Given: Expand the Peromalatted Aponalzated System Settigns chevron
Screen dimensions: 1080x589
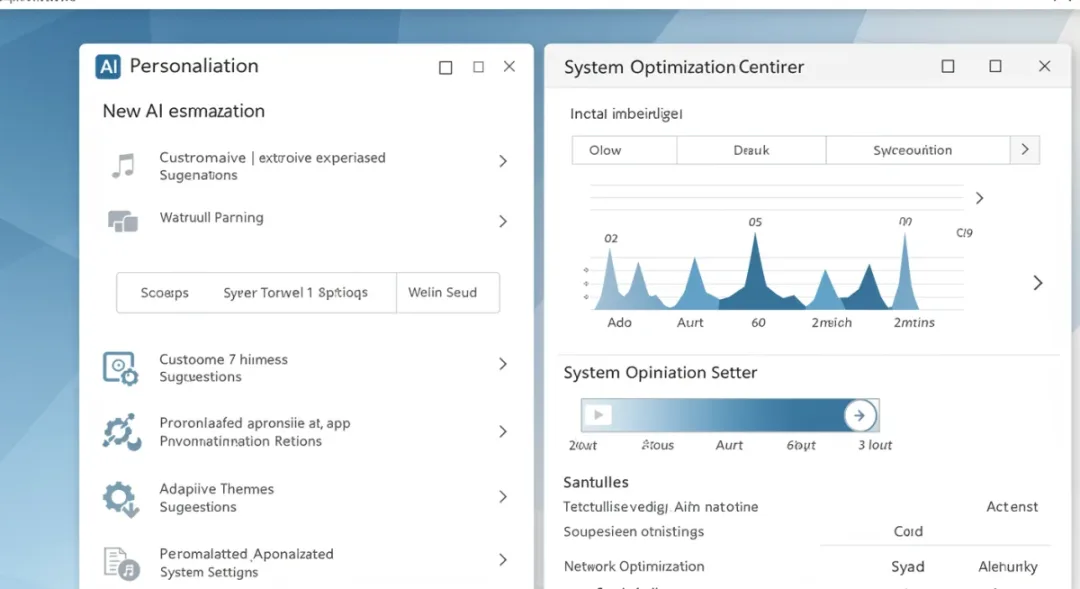Looking at the screenshot, I should (503, 559).
